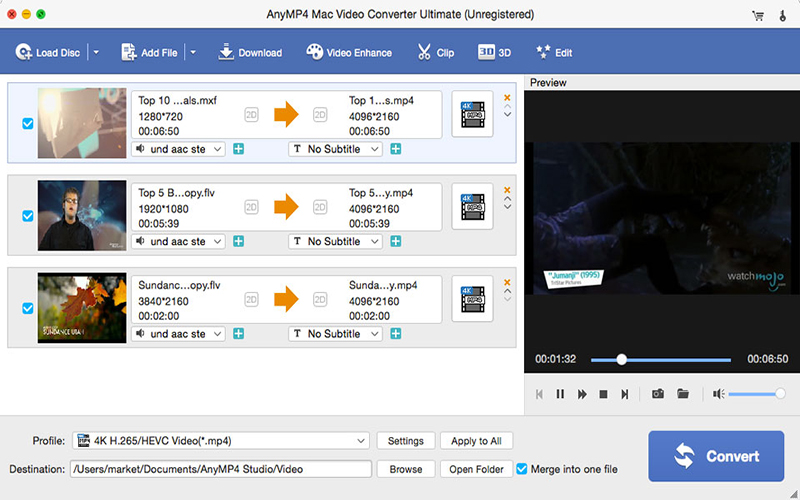Screen dimensions: 800x500
Task: Uncheck the Sundance video checkbox
Action: (x=27, y=309)
